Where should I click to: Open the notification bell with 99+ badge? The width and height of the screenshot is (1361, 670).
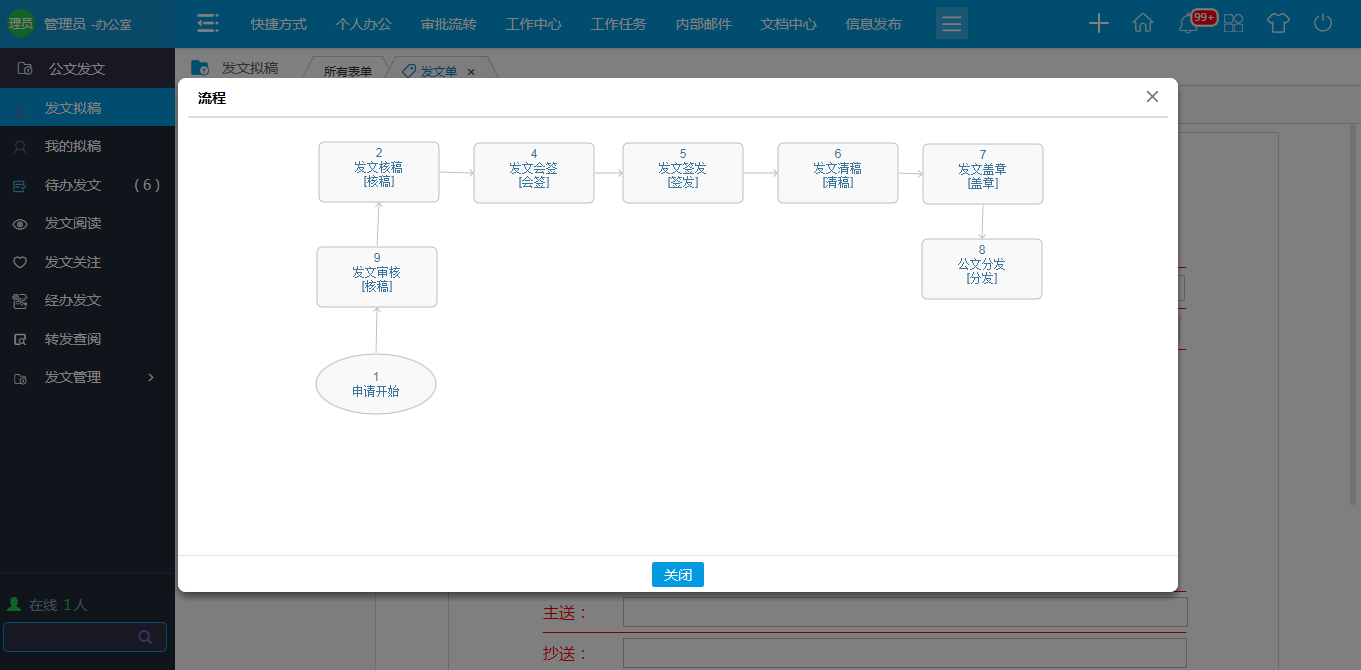(x=1189, y=24)
